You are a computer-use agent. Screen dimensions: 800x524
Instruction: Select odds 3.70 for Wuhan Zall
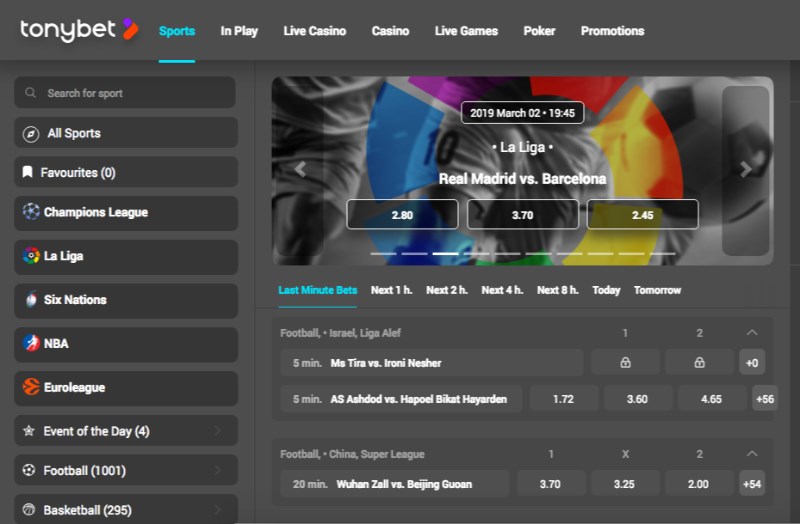551,483
